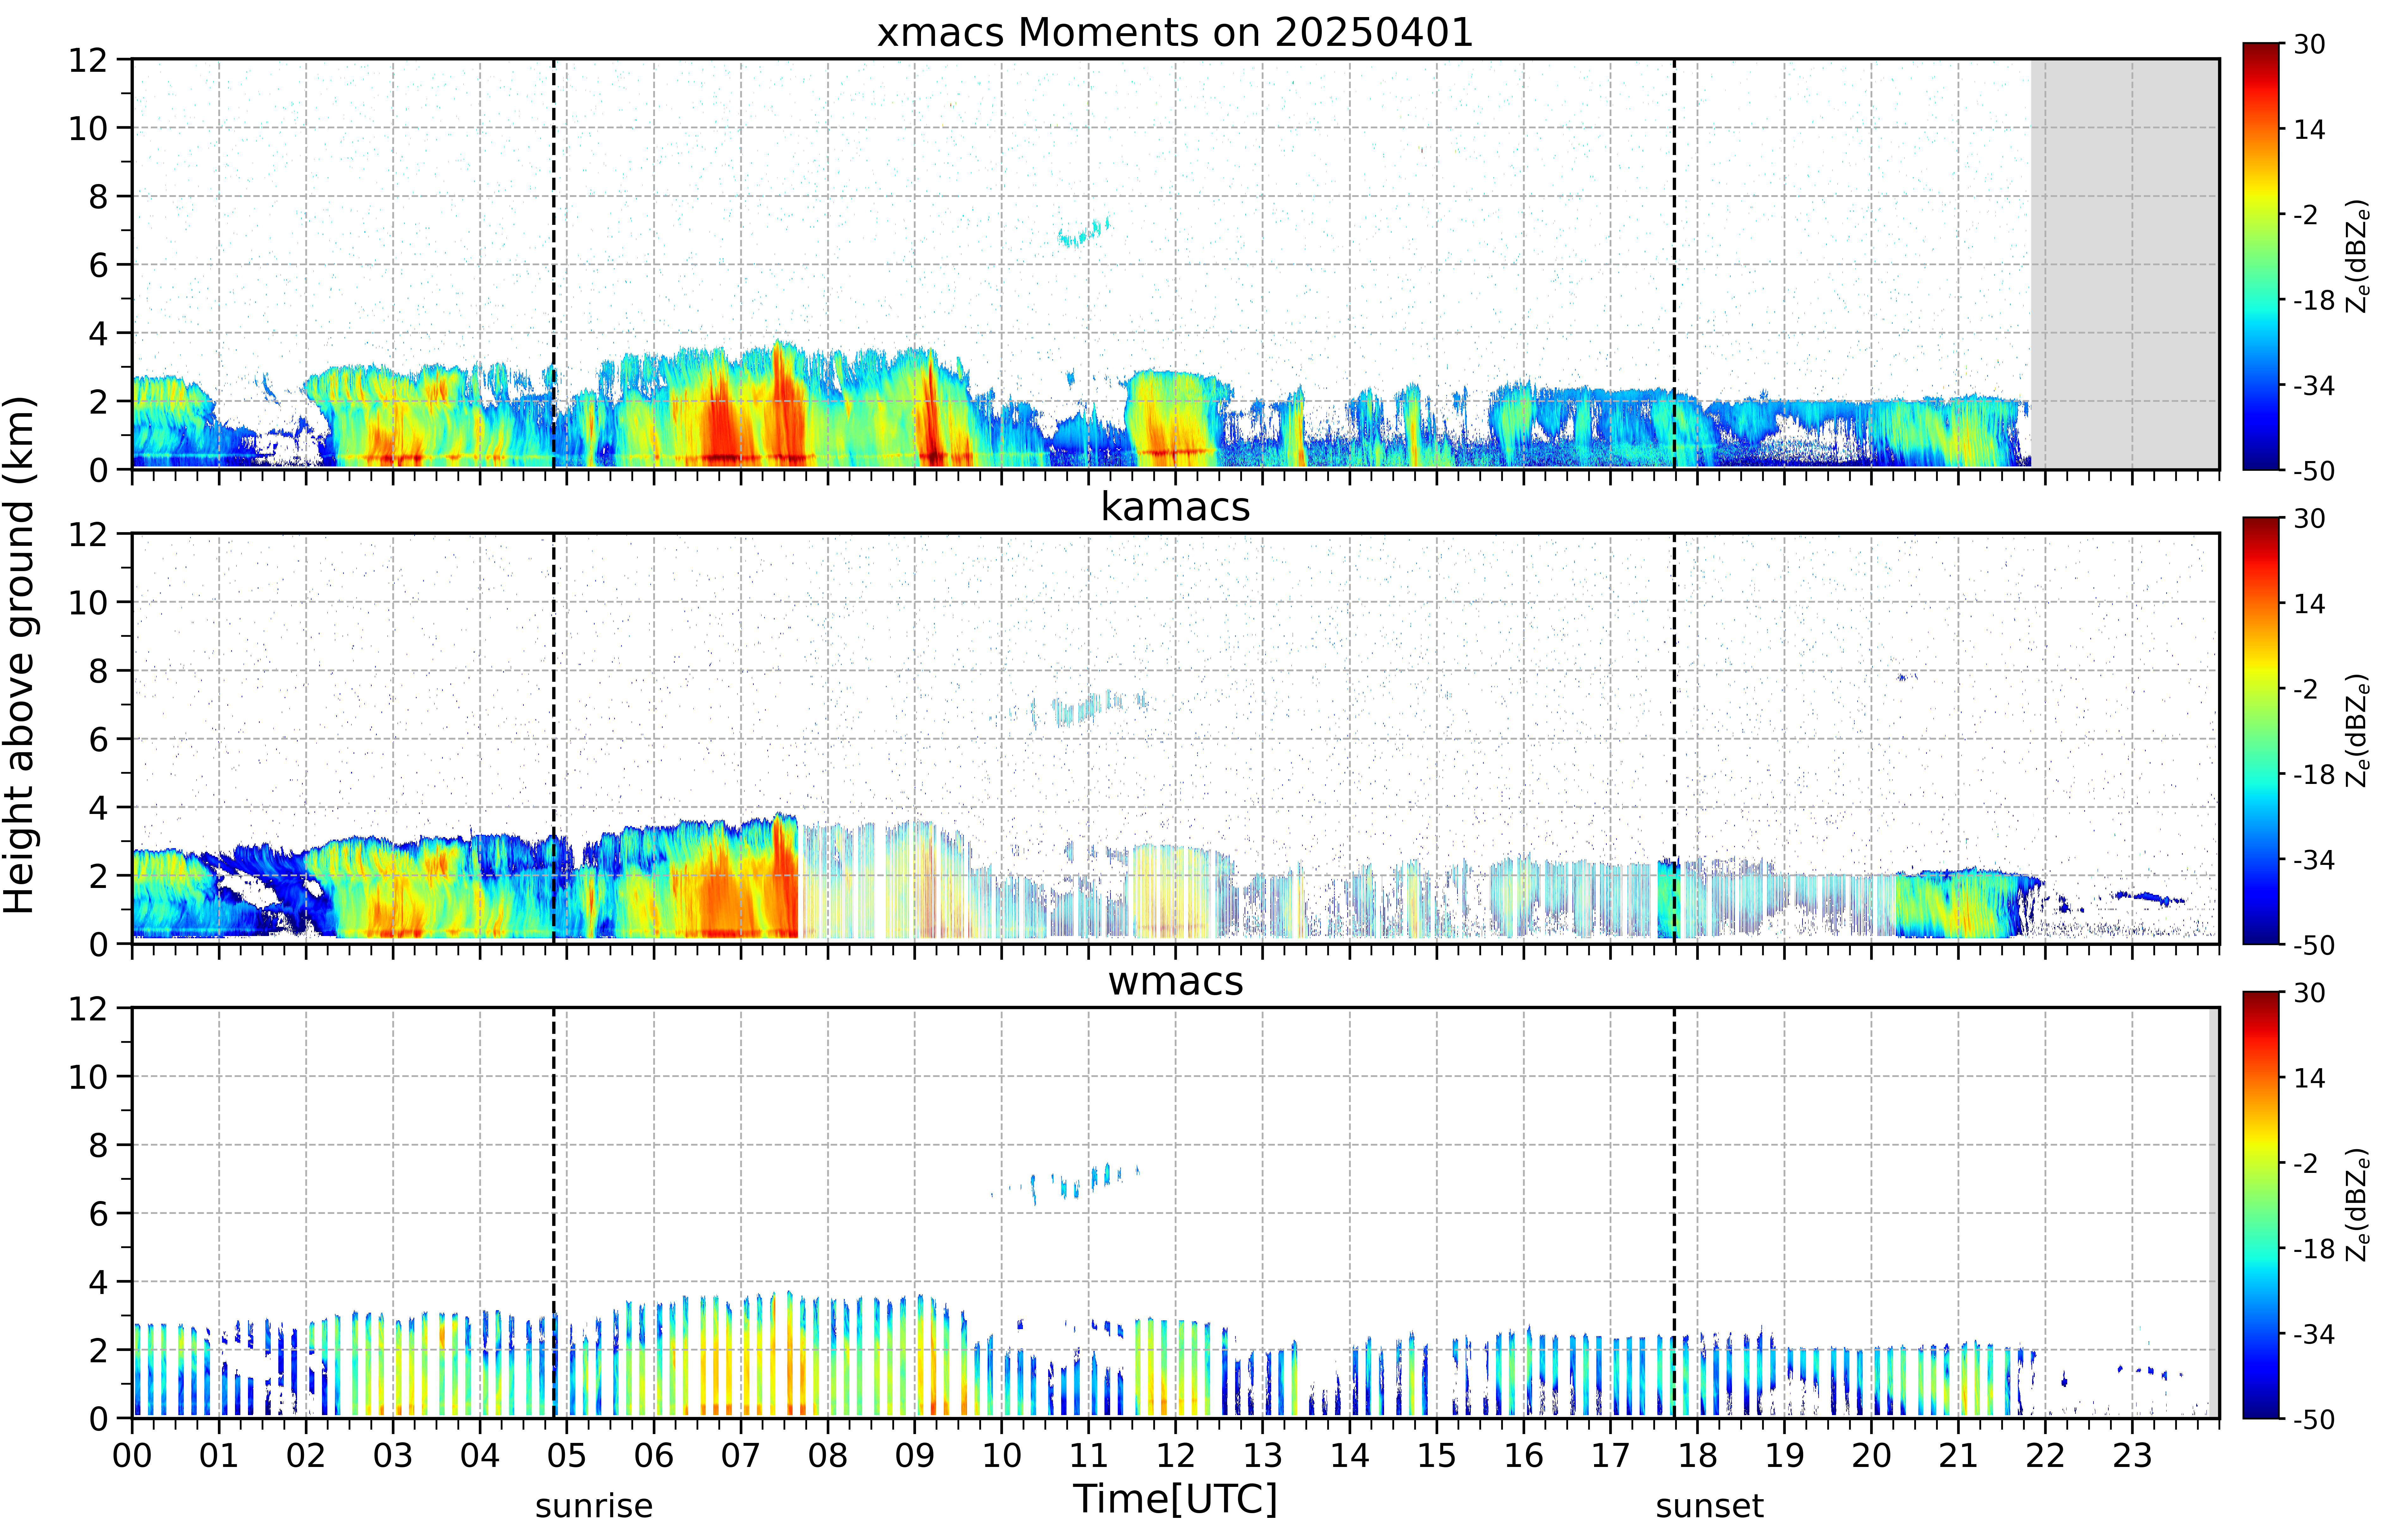Click the 'kamacs' panel title
Viewport: 2387px width, 1540px height.
pos(1175,507)
